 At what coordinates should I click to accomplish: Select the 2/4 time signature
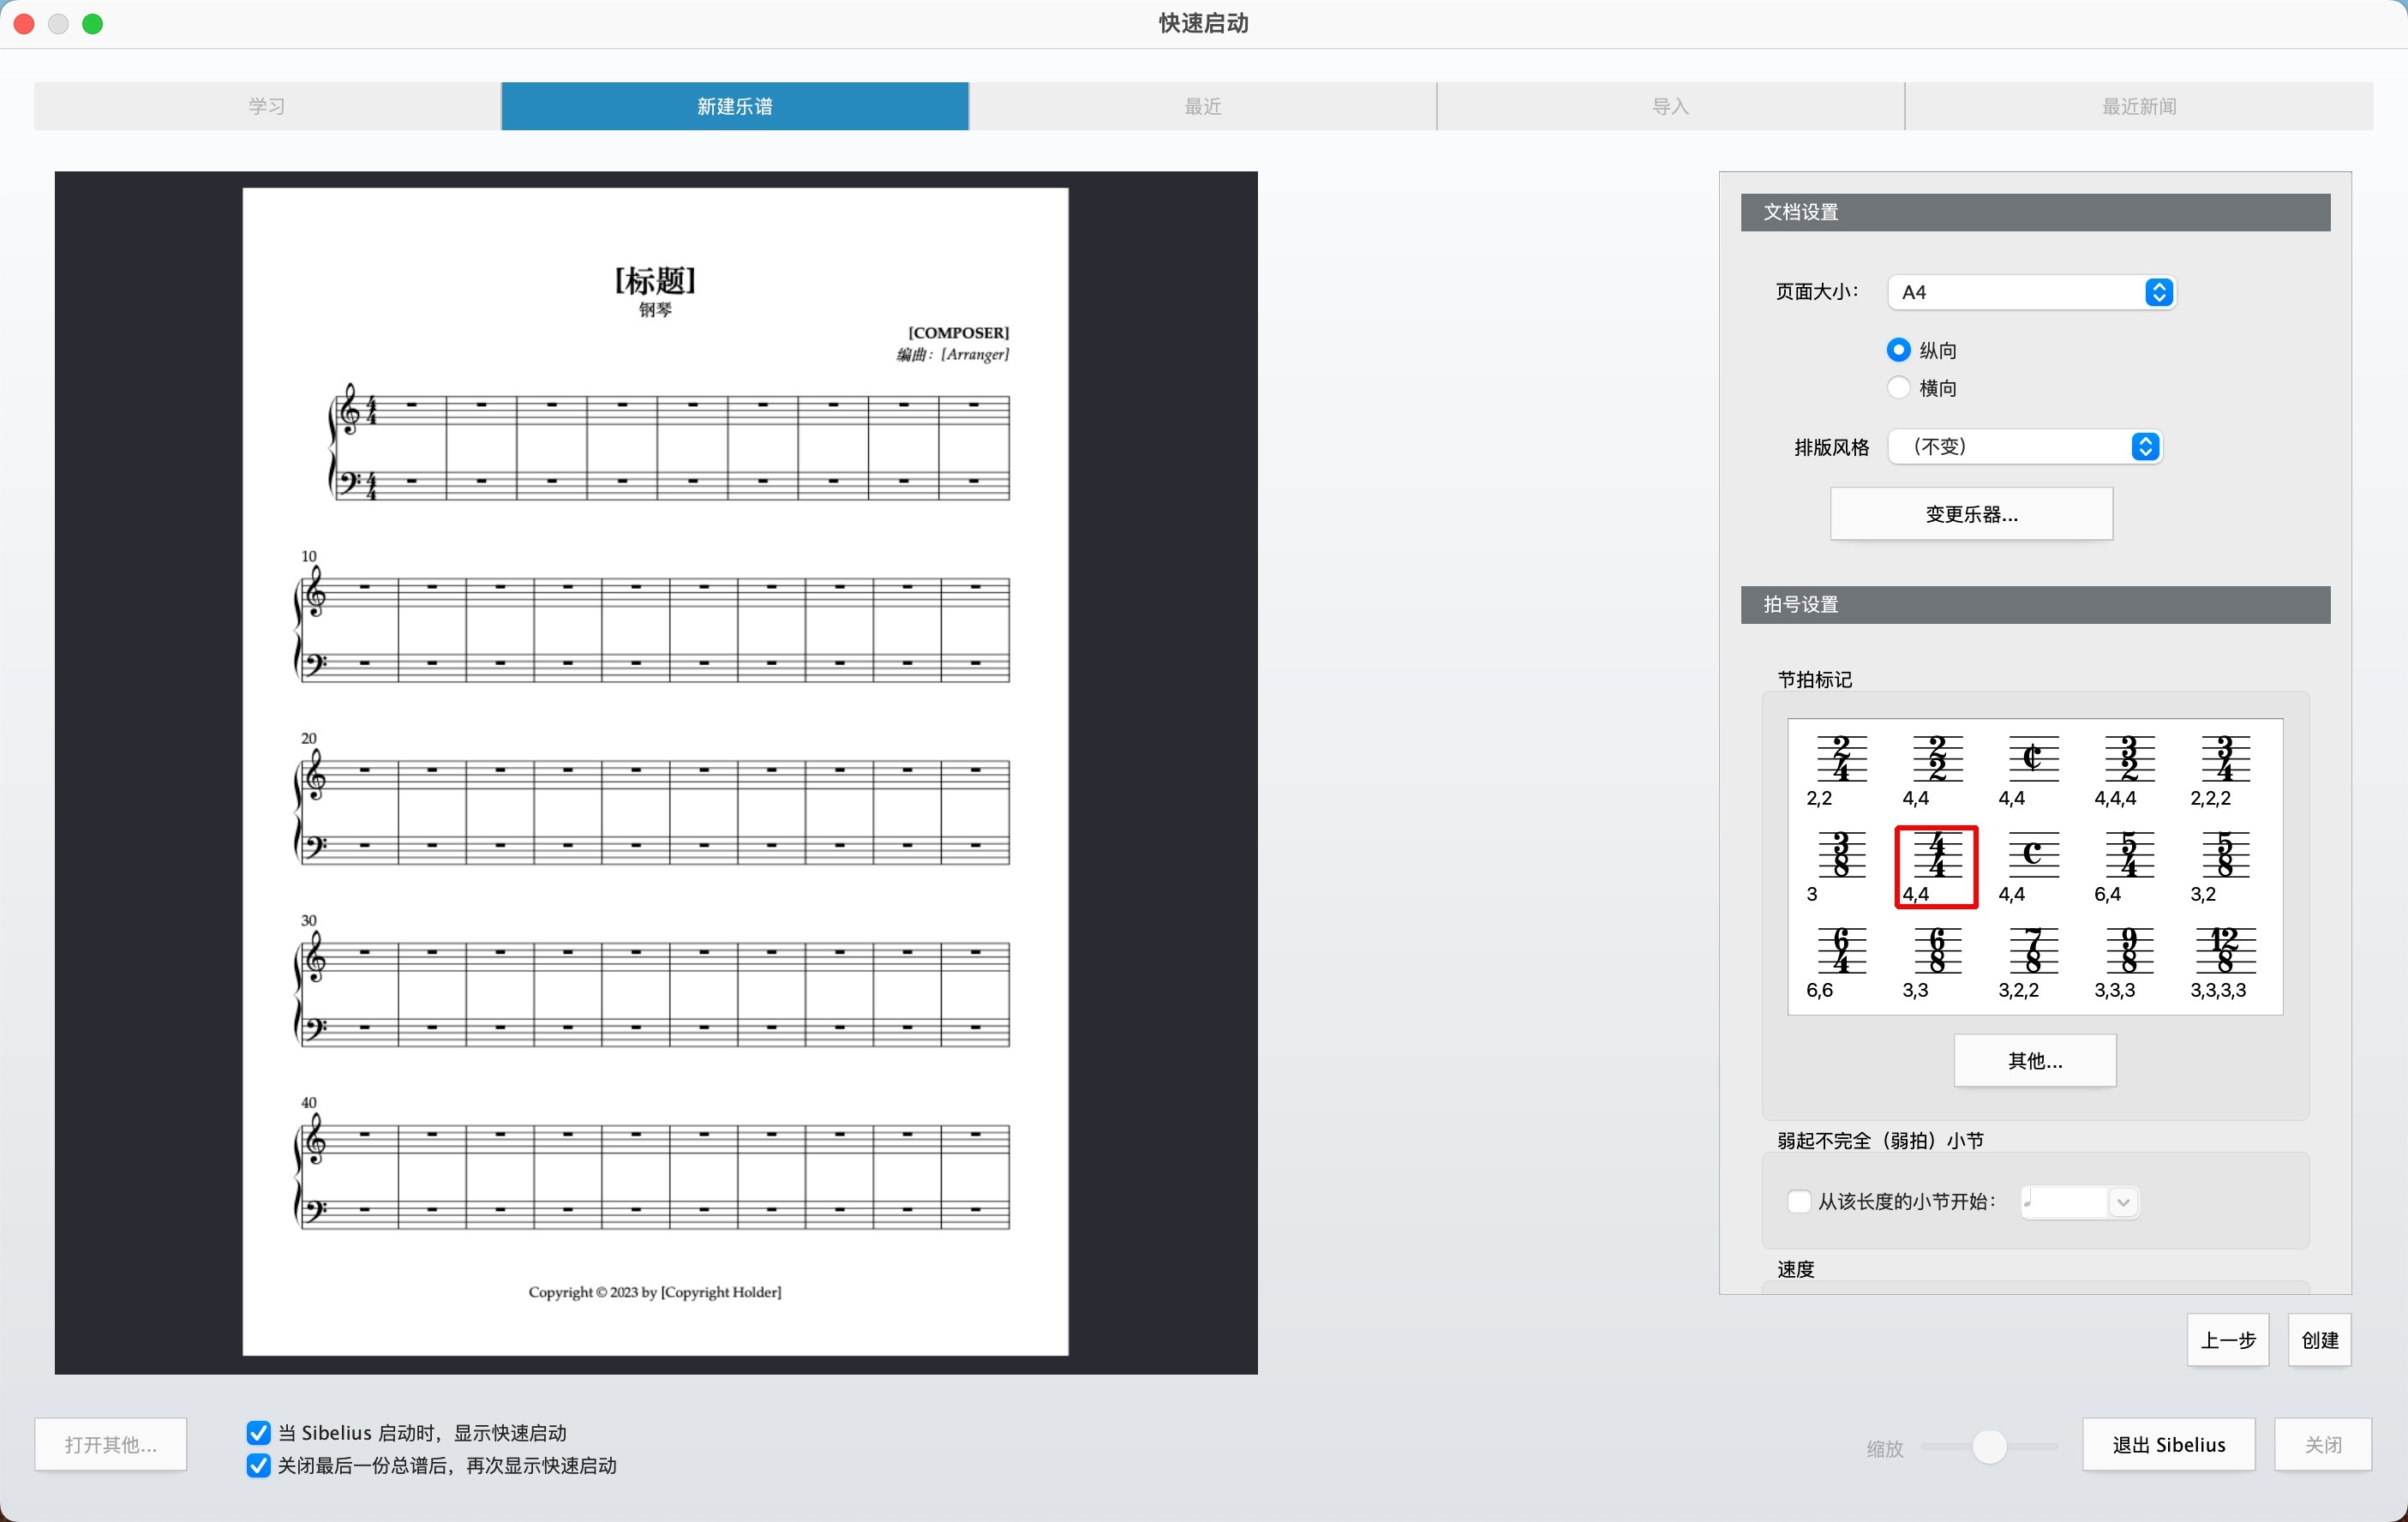click(1840, 771)
